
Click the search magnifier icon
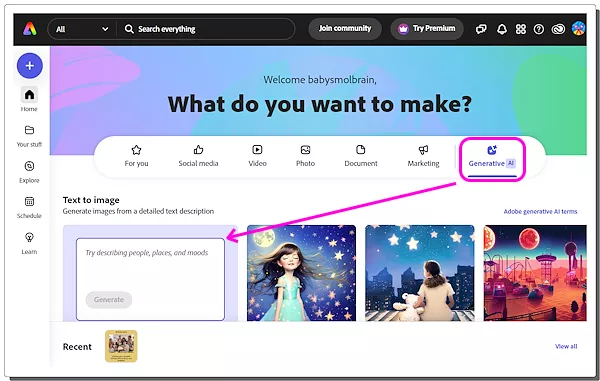(129, 29)
